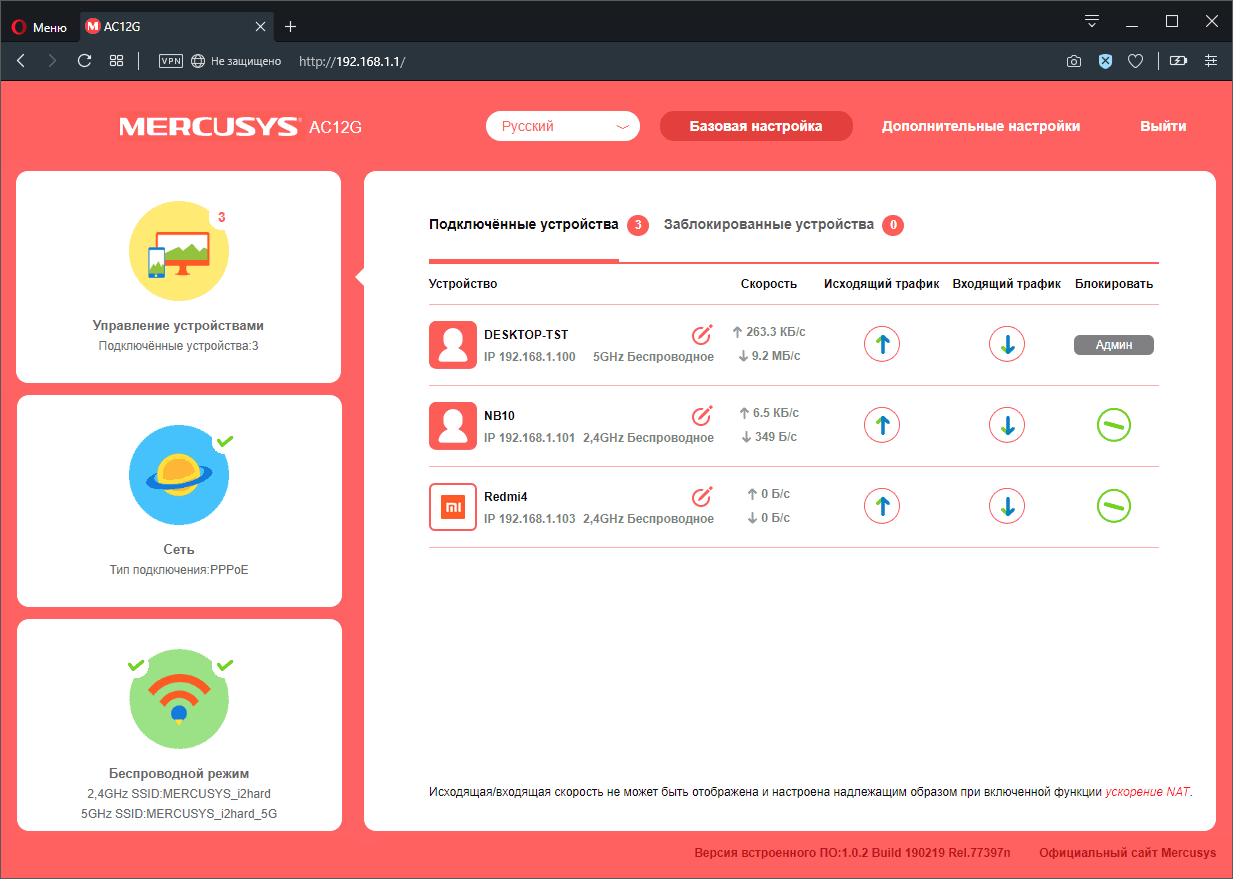Click the address bar with 192.168.1.1
The width and height of the screenshot is (1233, 879).
[600, 61]
